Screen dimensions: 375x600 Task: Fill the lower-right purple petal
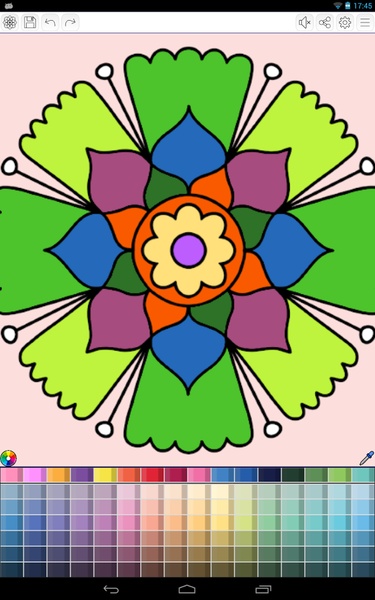click(258, 321)
